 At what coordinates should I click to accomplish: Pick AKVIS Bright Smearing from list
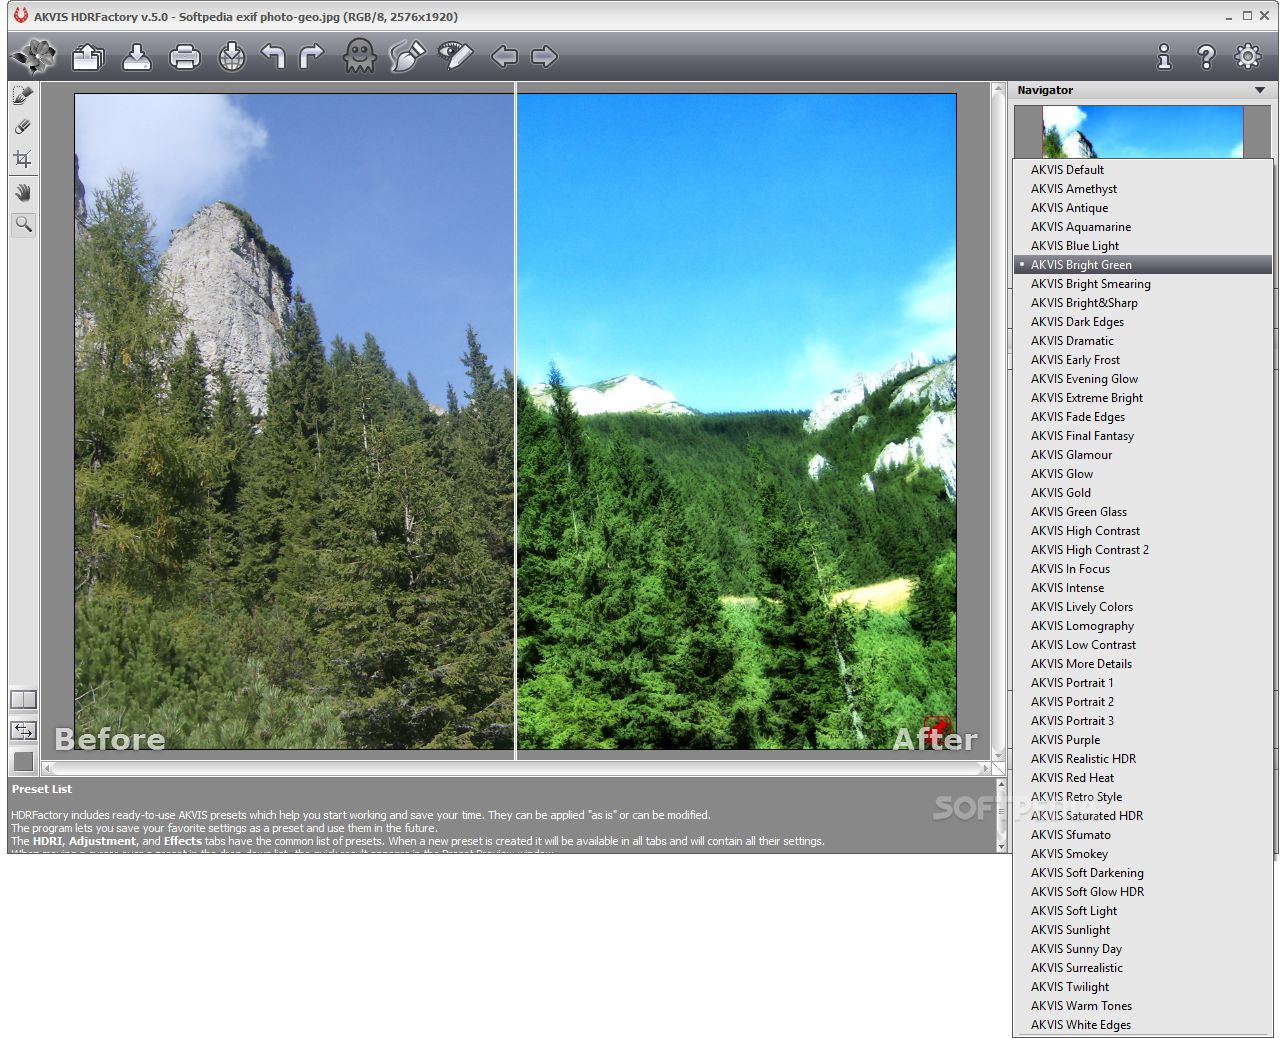(x=1143, y=284)
